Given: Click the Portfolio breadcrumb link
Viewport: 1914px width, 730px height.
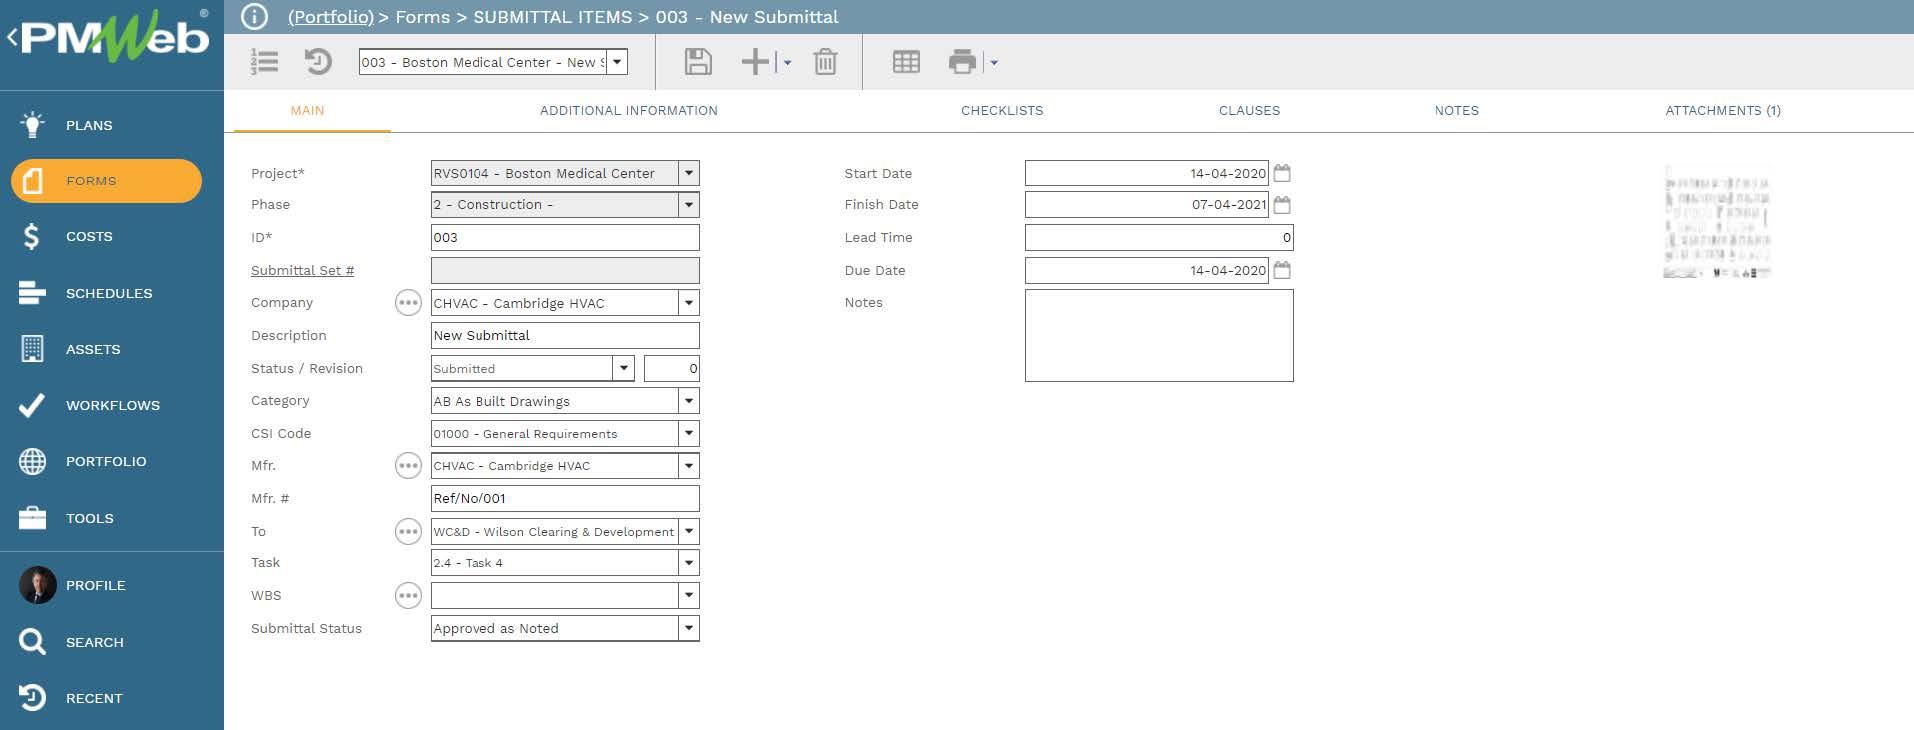Looking at the screenshot, I should 330,17.
